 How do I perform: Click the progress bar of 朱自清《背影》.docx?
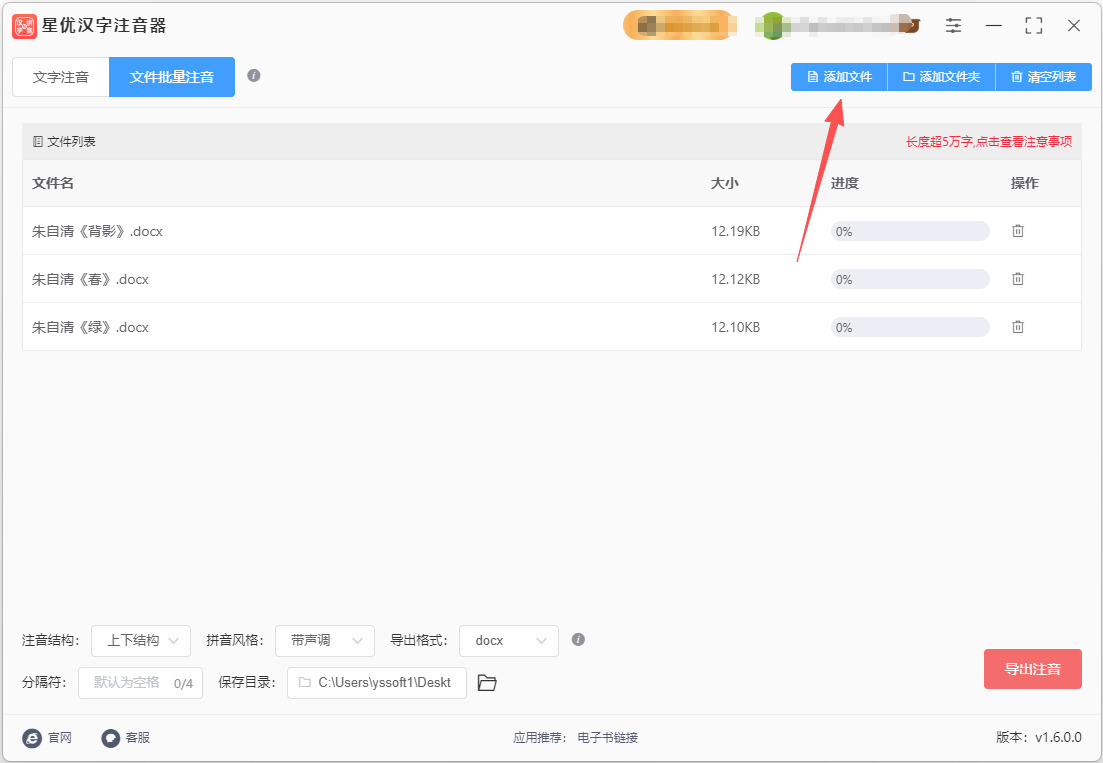click(910, 231)
